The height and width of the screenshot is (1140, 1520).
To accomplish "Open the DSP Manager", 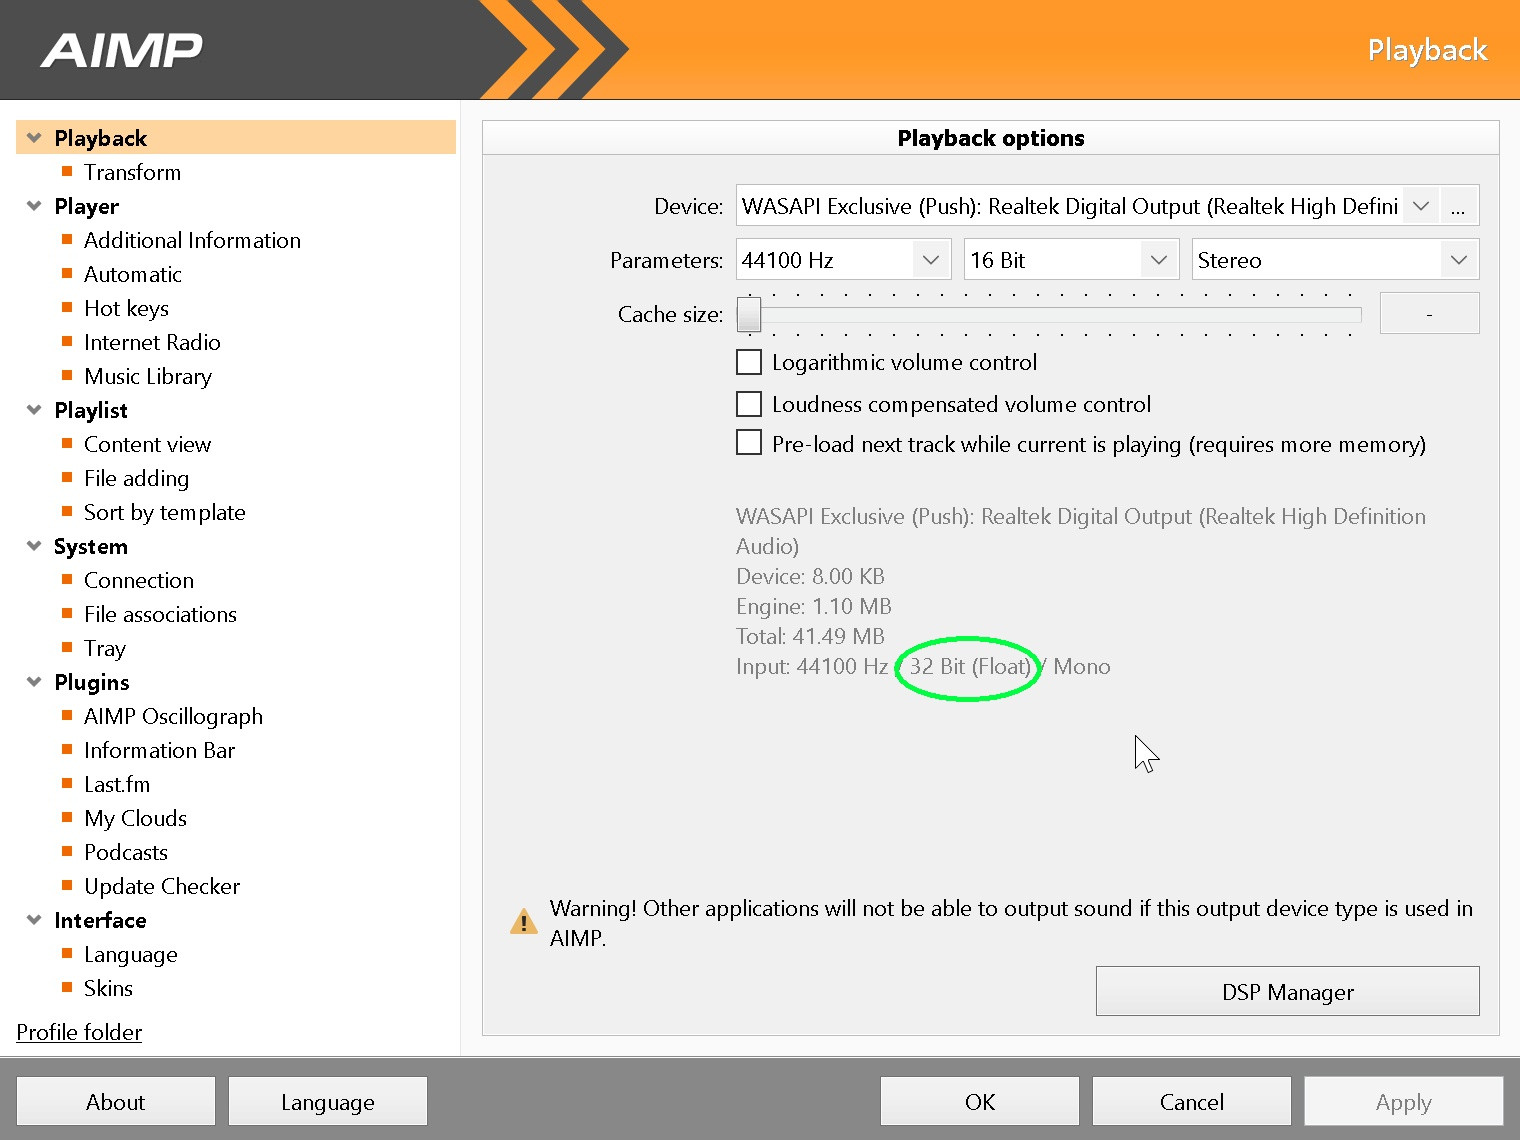I will tap(1287, 991).
